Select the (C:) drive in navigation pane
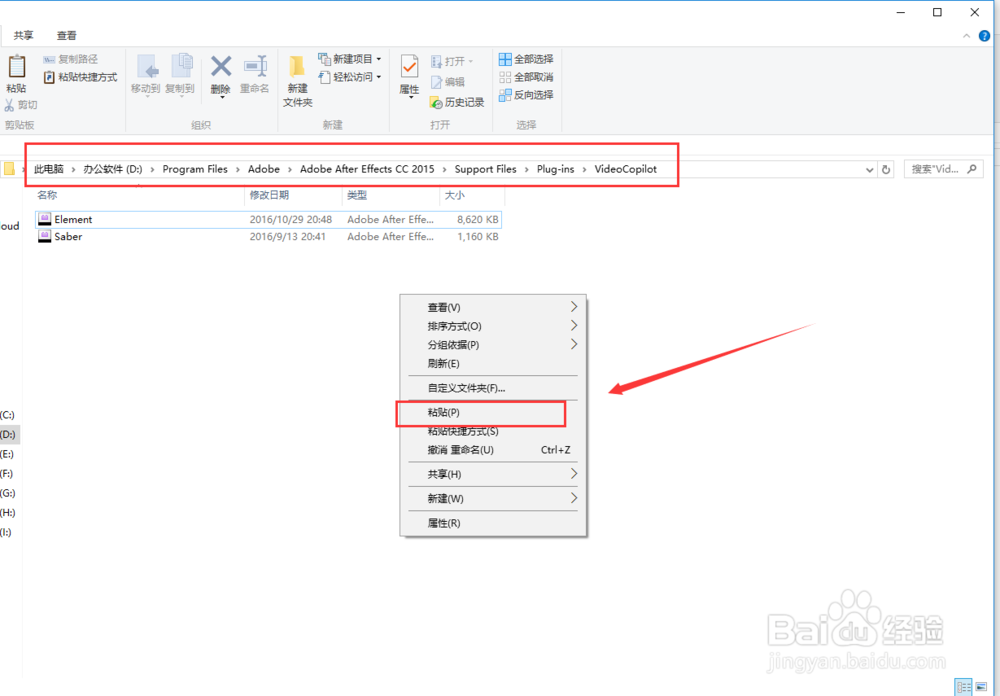Screen dimensions: 1000x696 8,415
